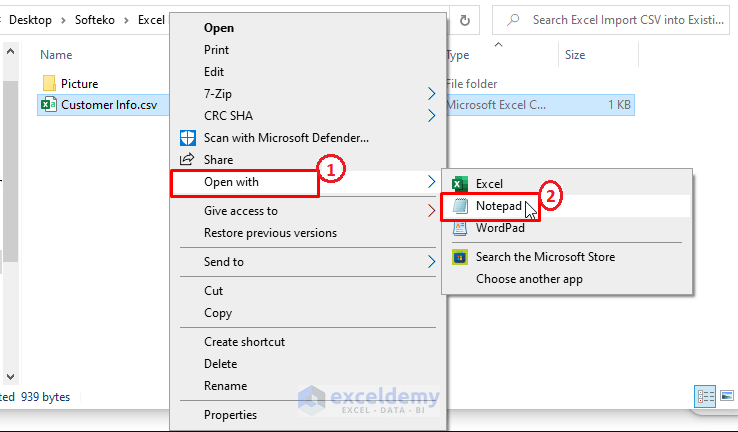
Task: Click the Search Excel Import CSV search box
Action: tap(620, 19)
